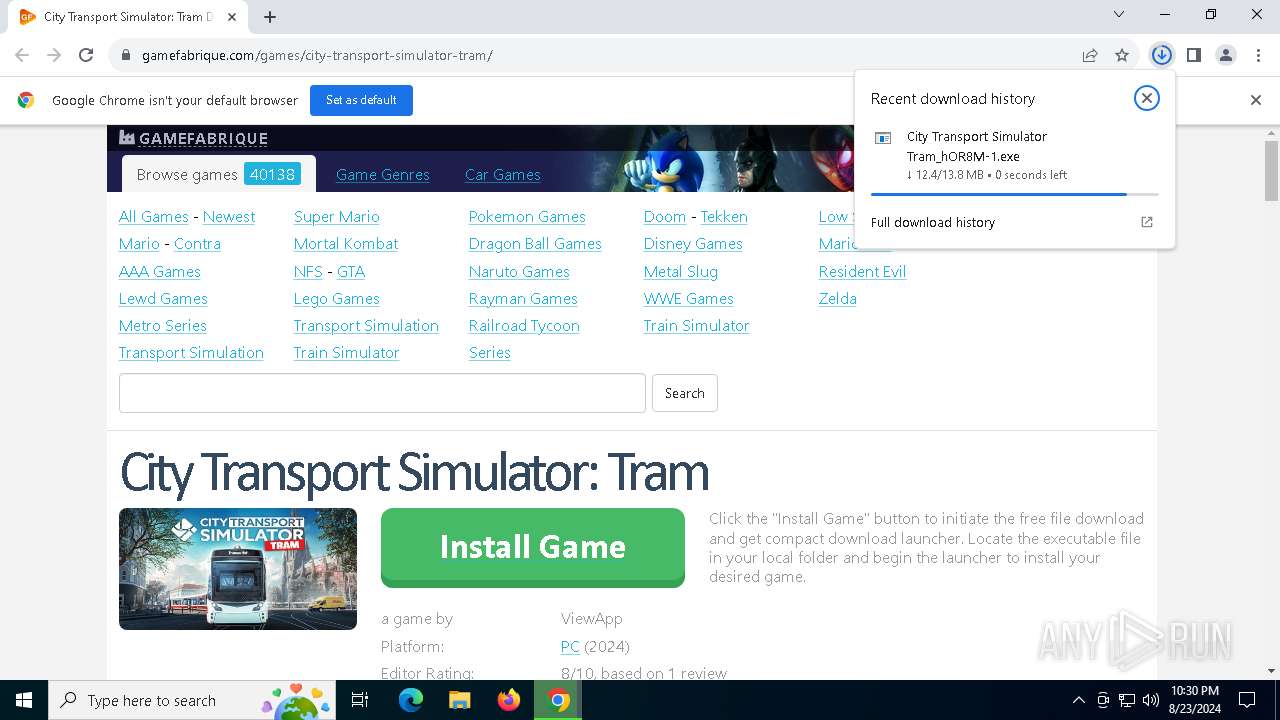Click the download progress bar
Image resolution: width=1280 pixels, height=720 pixels.
click(x=1014, y=194)
